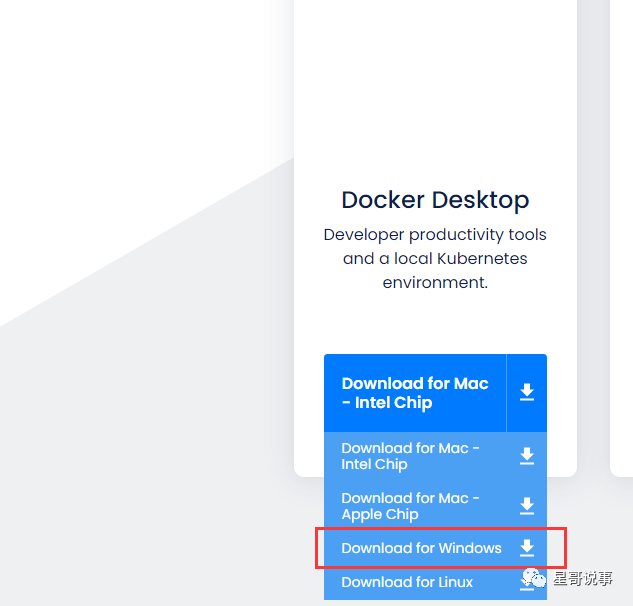Choose 'Download for Mac - Apple Chip' option
This screenshot has width=633, height=606.
point(410,506)
